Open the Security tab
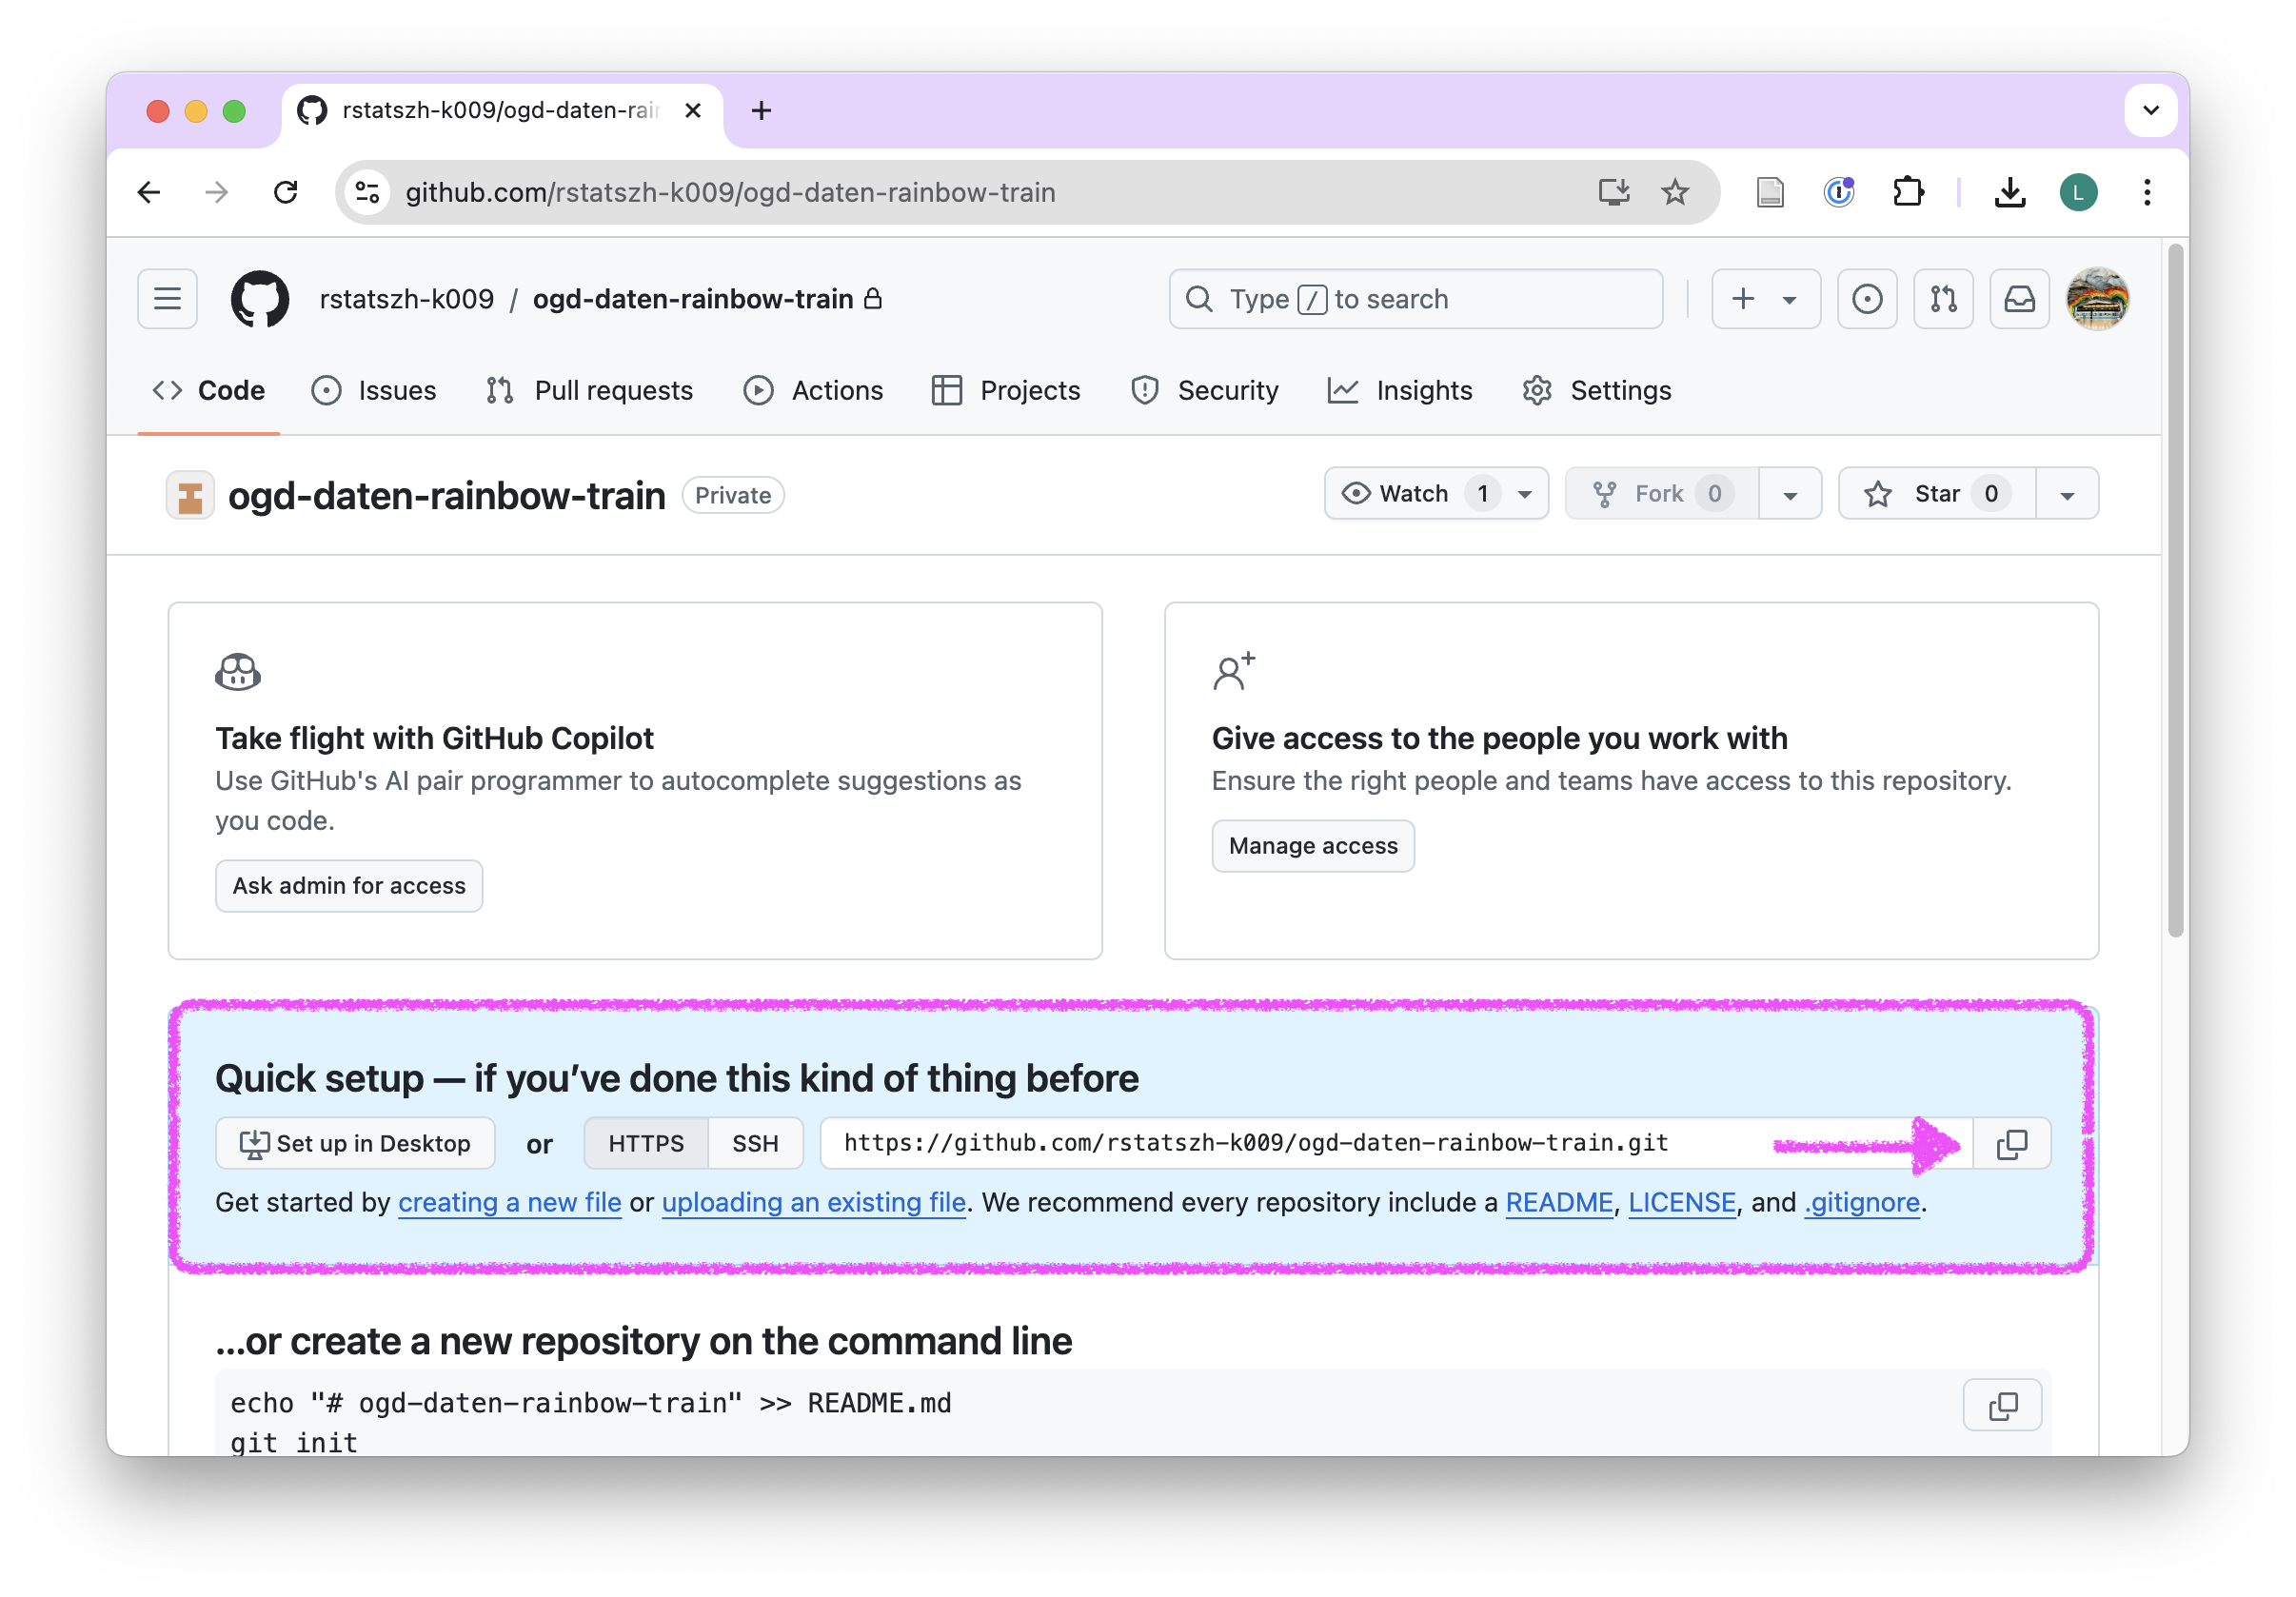The image size is (2296, 1597). pyautogui.click(x=1204, y=390)
